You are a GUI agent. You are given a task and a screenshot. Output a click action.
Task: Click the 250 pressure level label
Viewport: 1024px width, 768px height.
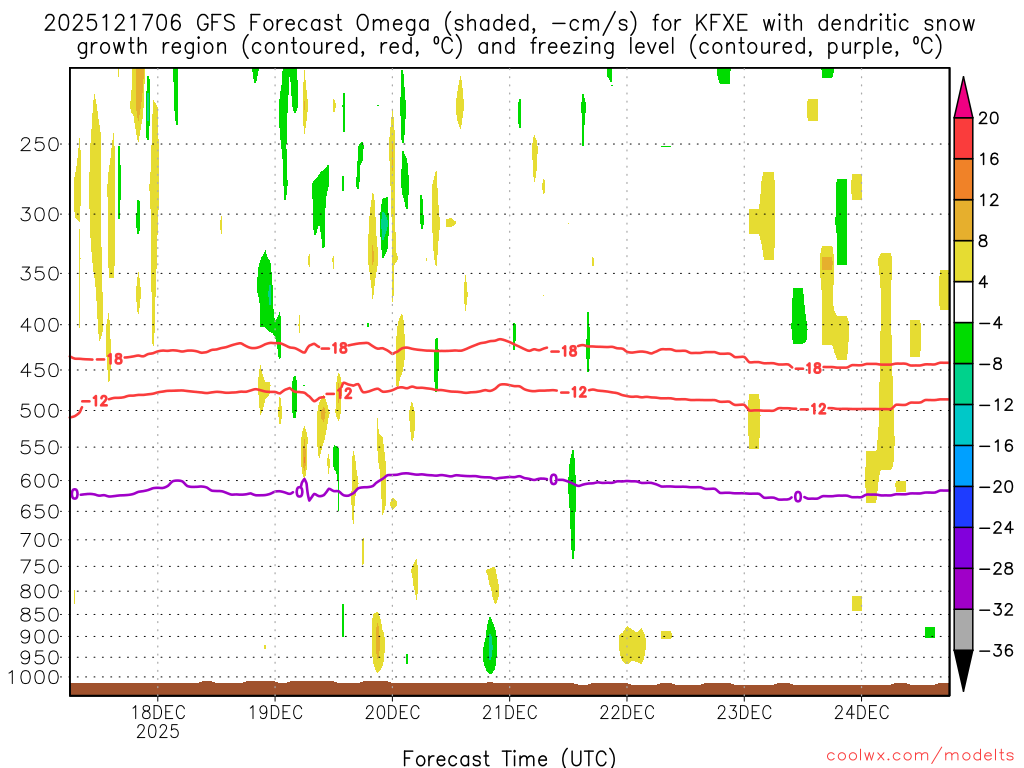click(41, 144)
